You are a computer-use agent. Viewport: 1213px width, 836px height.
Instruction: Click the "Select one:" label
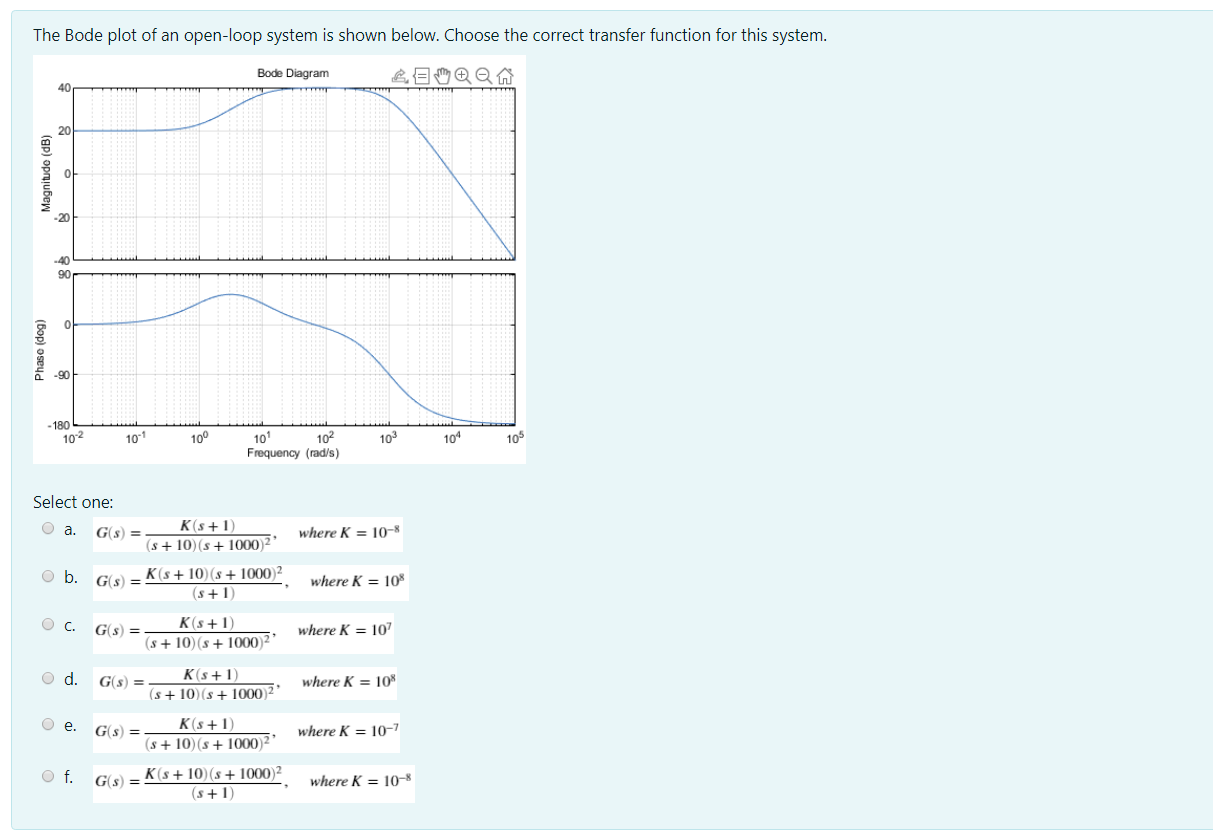tap(73, 502)
